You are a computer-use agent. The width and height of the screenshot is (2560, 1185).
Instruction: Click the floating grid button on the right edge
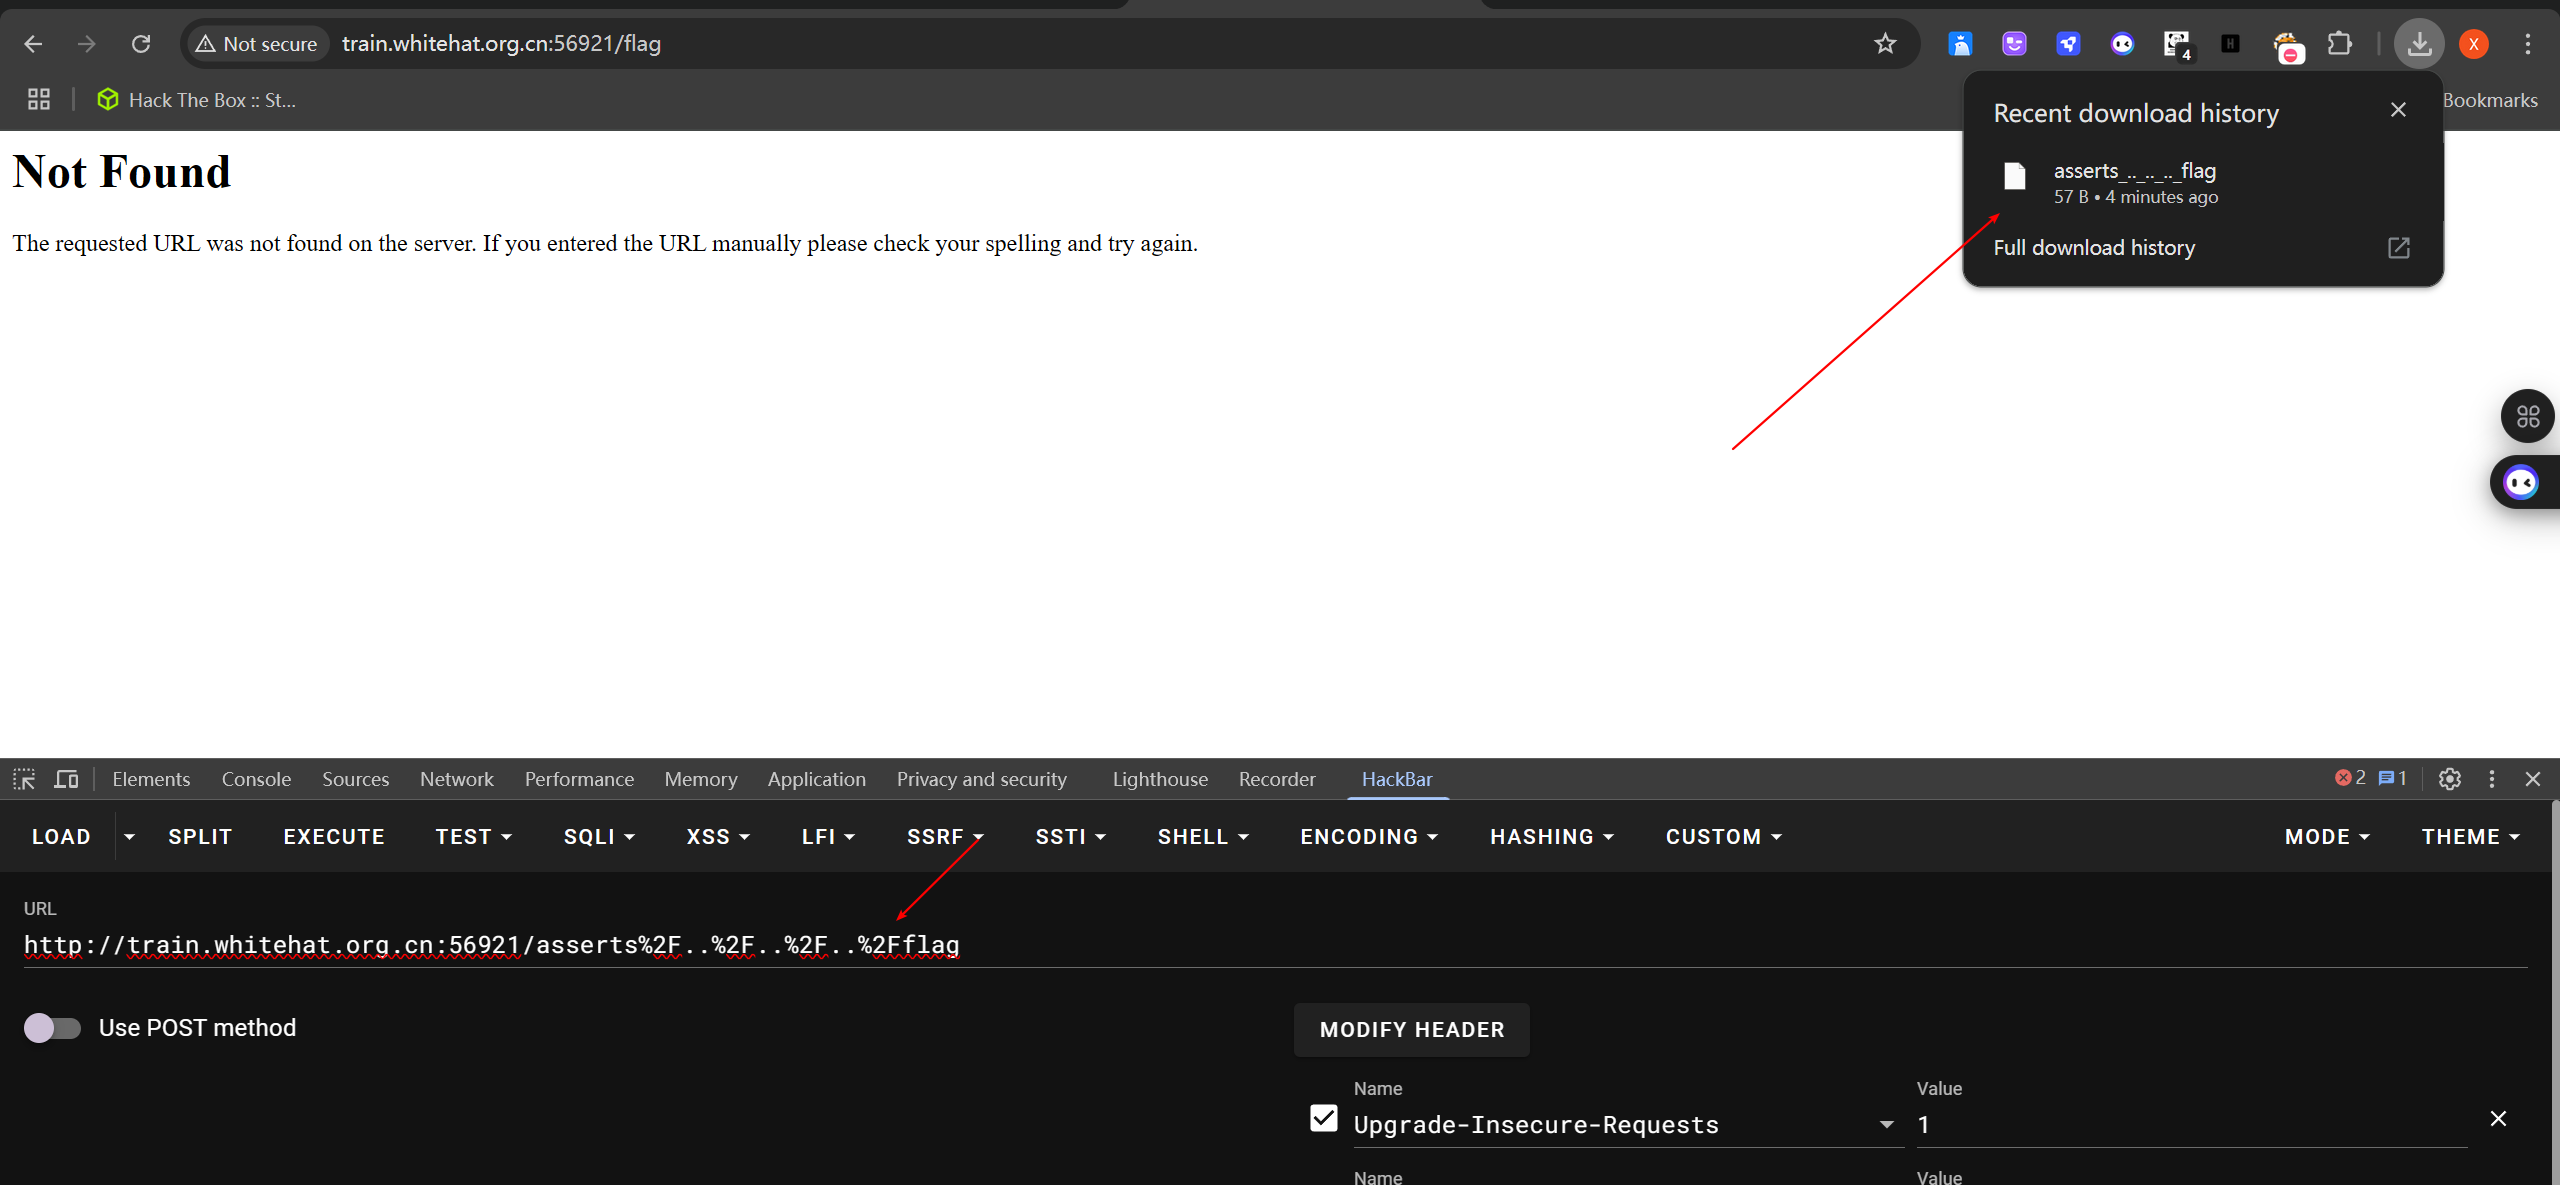click(2528, 416)
